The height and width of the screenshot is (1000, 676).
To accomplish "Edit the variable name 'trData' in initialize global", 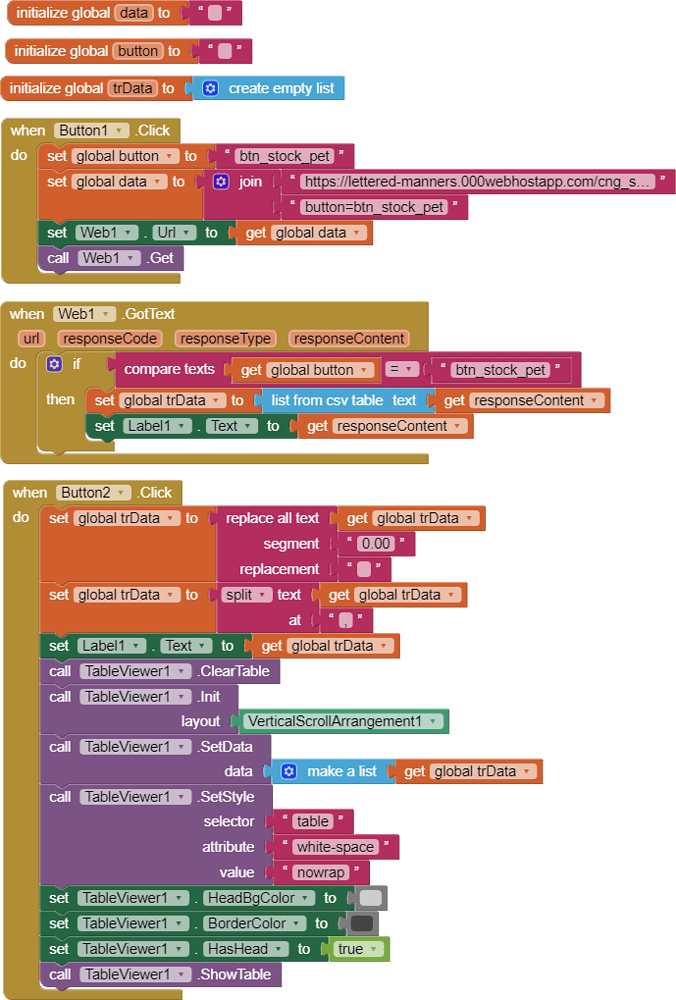I will tap(133, 88).
